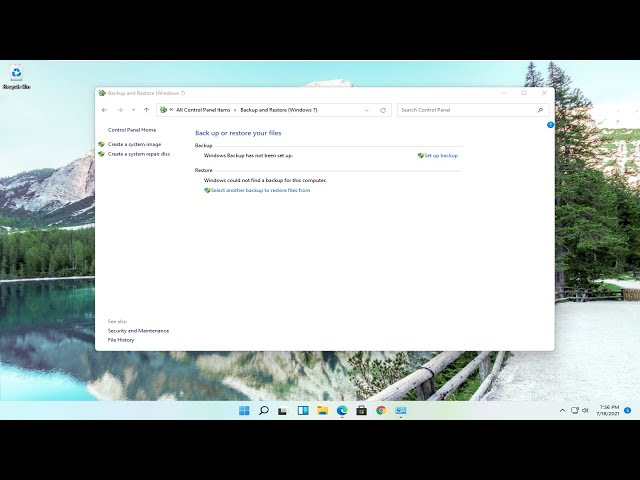Minimize the Backup and Restore window
Screen dimensions: 640x480
(x=504, y=93)
